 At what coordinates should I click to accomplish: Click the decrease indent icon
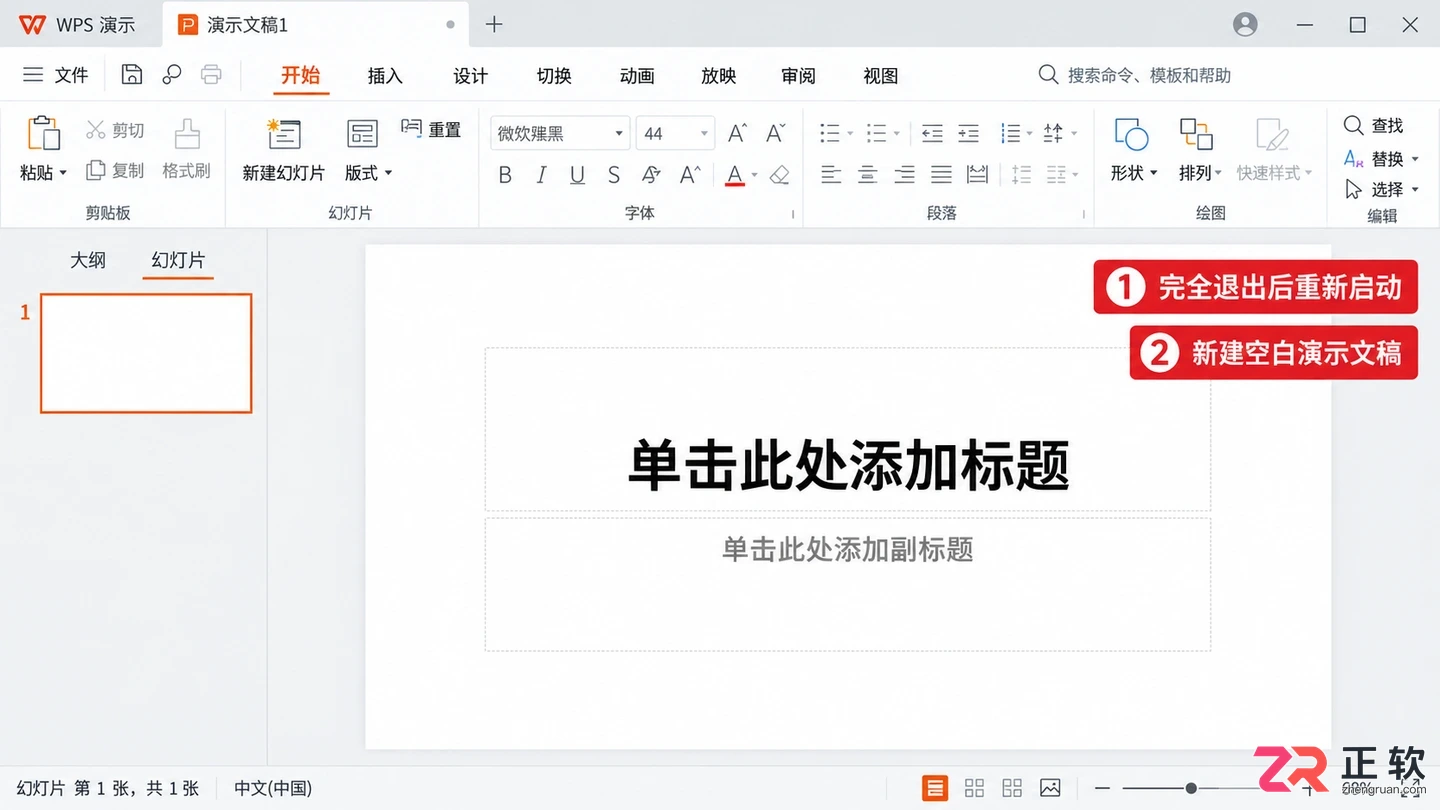coord(932,133)
